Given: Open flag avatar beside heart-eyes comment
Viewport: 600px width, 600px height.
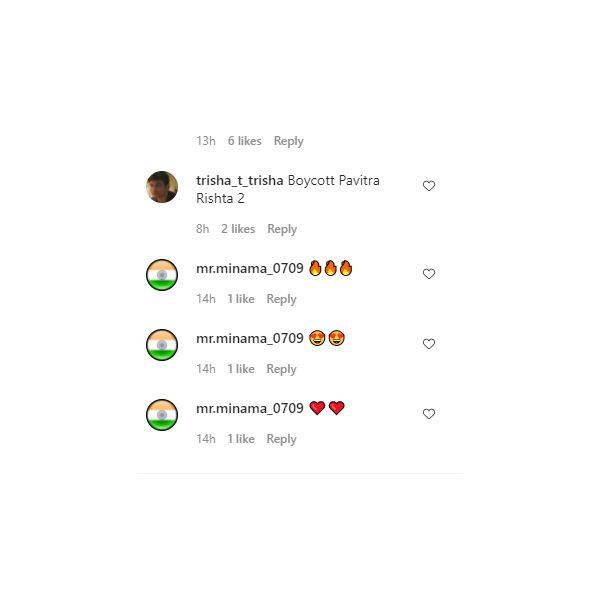Looking at the screenshot, I should tap(162, 345).
